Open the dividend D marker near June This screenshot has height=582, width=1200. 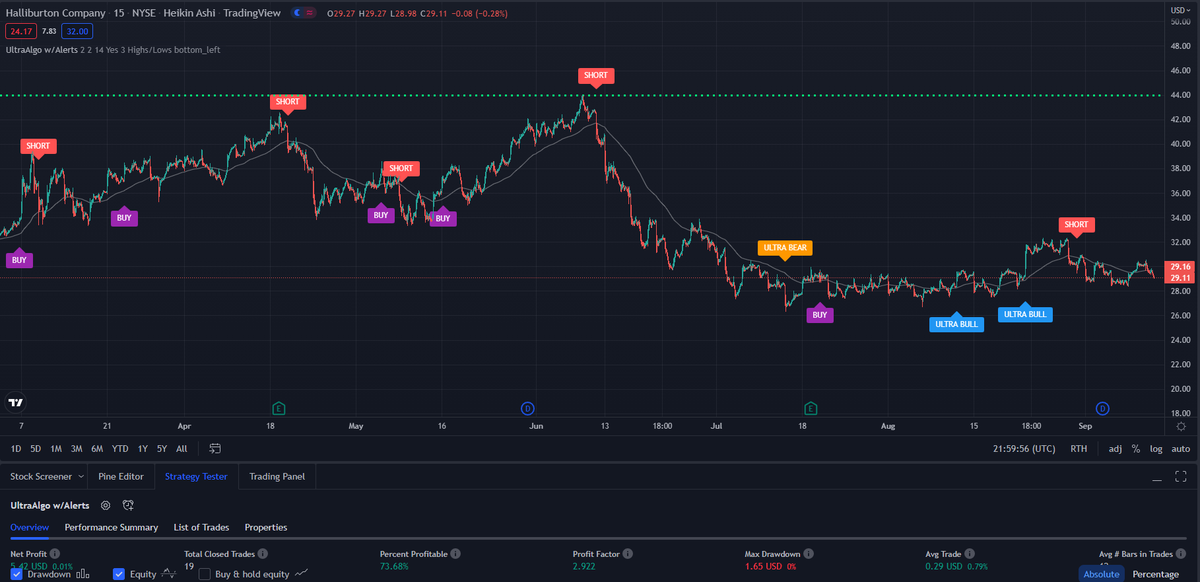click(x=527, y=408)
